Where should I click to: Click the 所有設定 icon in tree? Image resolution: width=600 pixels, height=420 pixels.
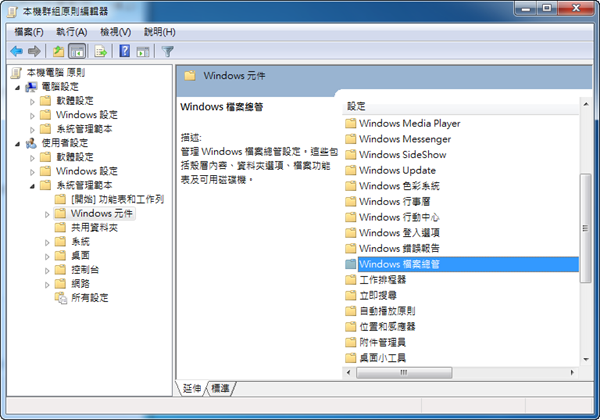pyautogui.click(x=60, y=298)
